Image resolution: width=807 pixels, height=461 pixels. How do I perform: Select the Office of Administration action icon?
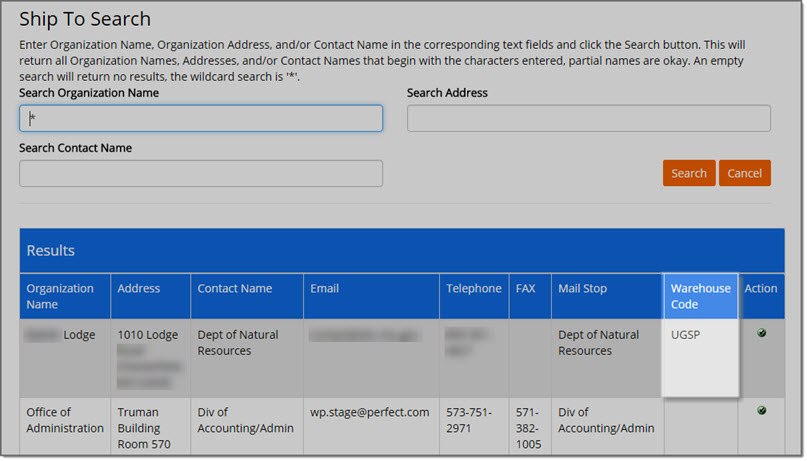click(x=762, y=410)
